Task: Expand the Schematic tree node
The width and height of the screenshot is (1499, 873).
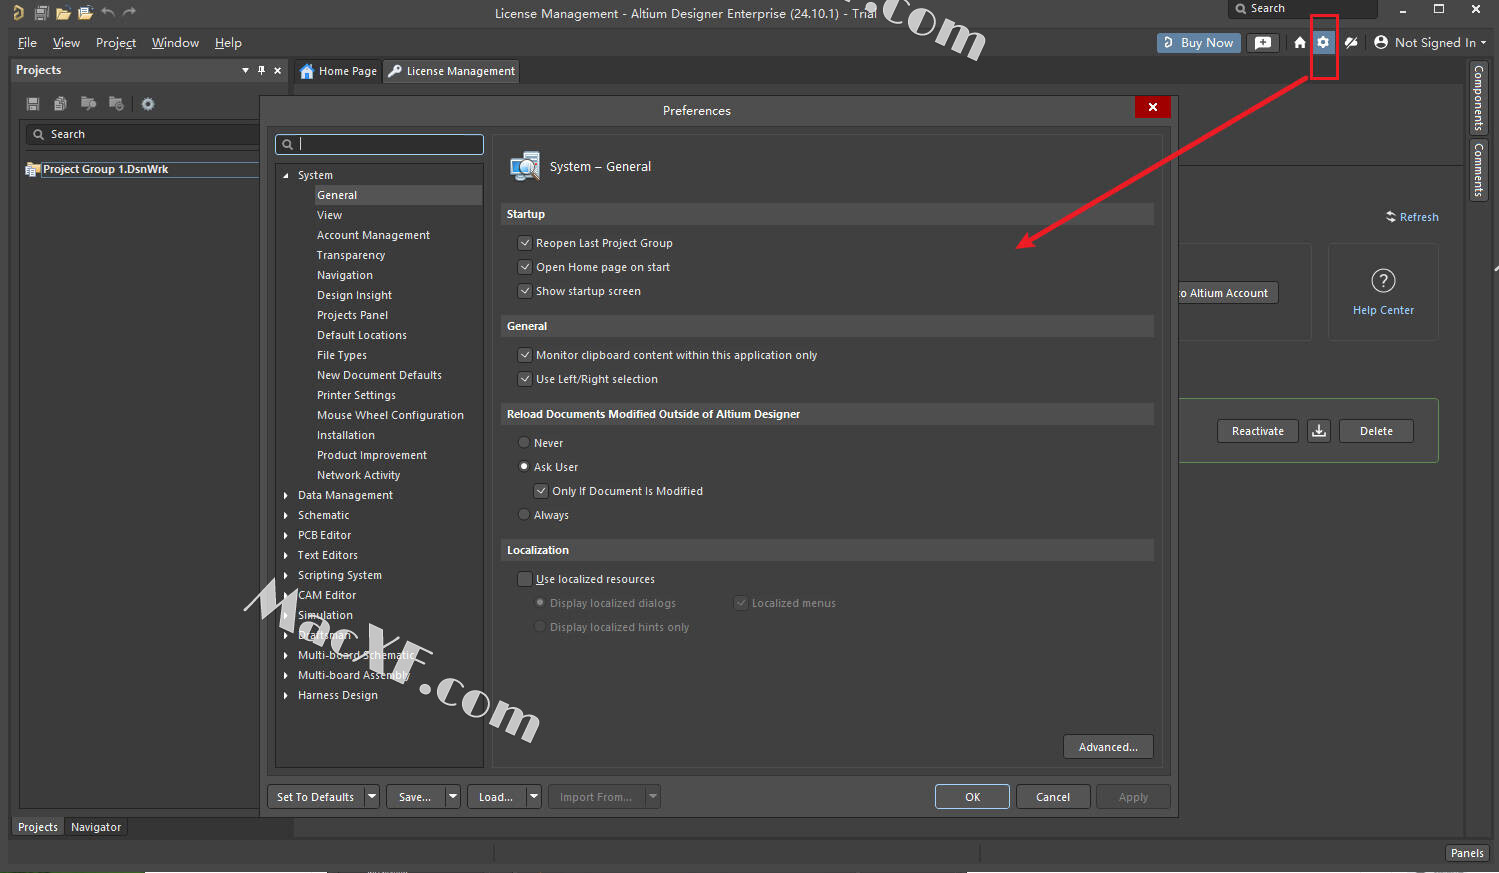Action: (x=286, y=515)
